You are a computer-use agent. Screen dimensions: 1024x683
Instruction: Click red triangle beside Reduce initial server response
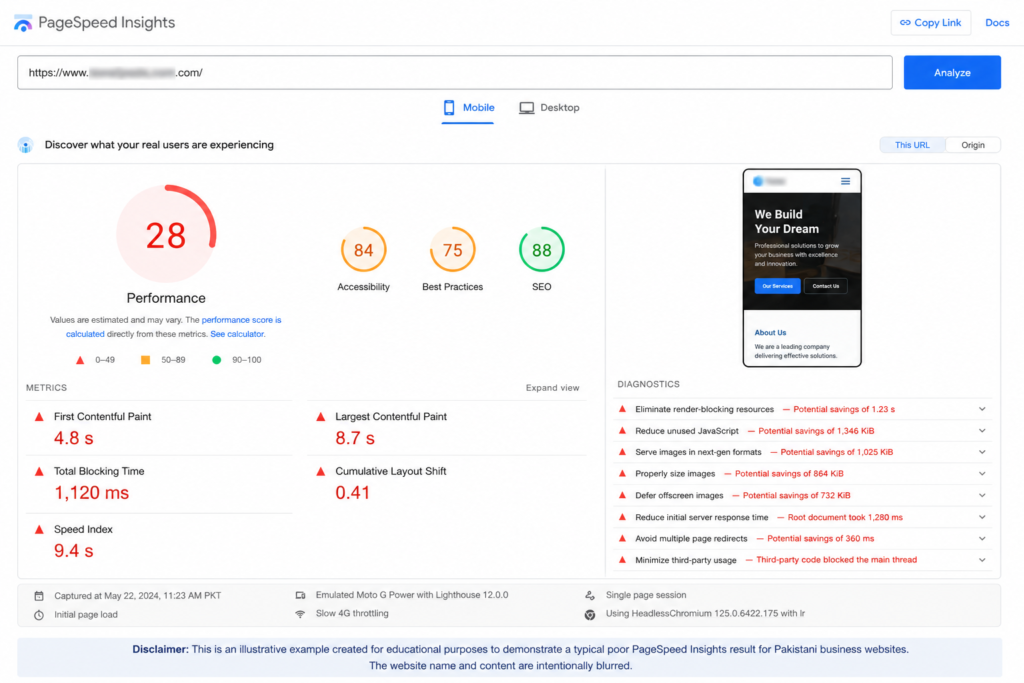[622, 517]
